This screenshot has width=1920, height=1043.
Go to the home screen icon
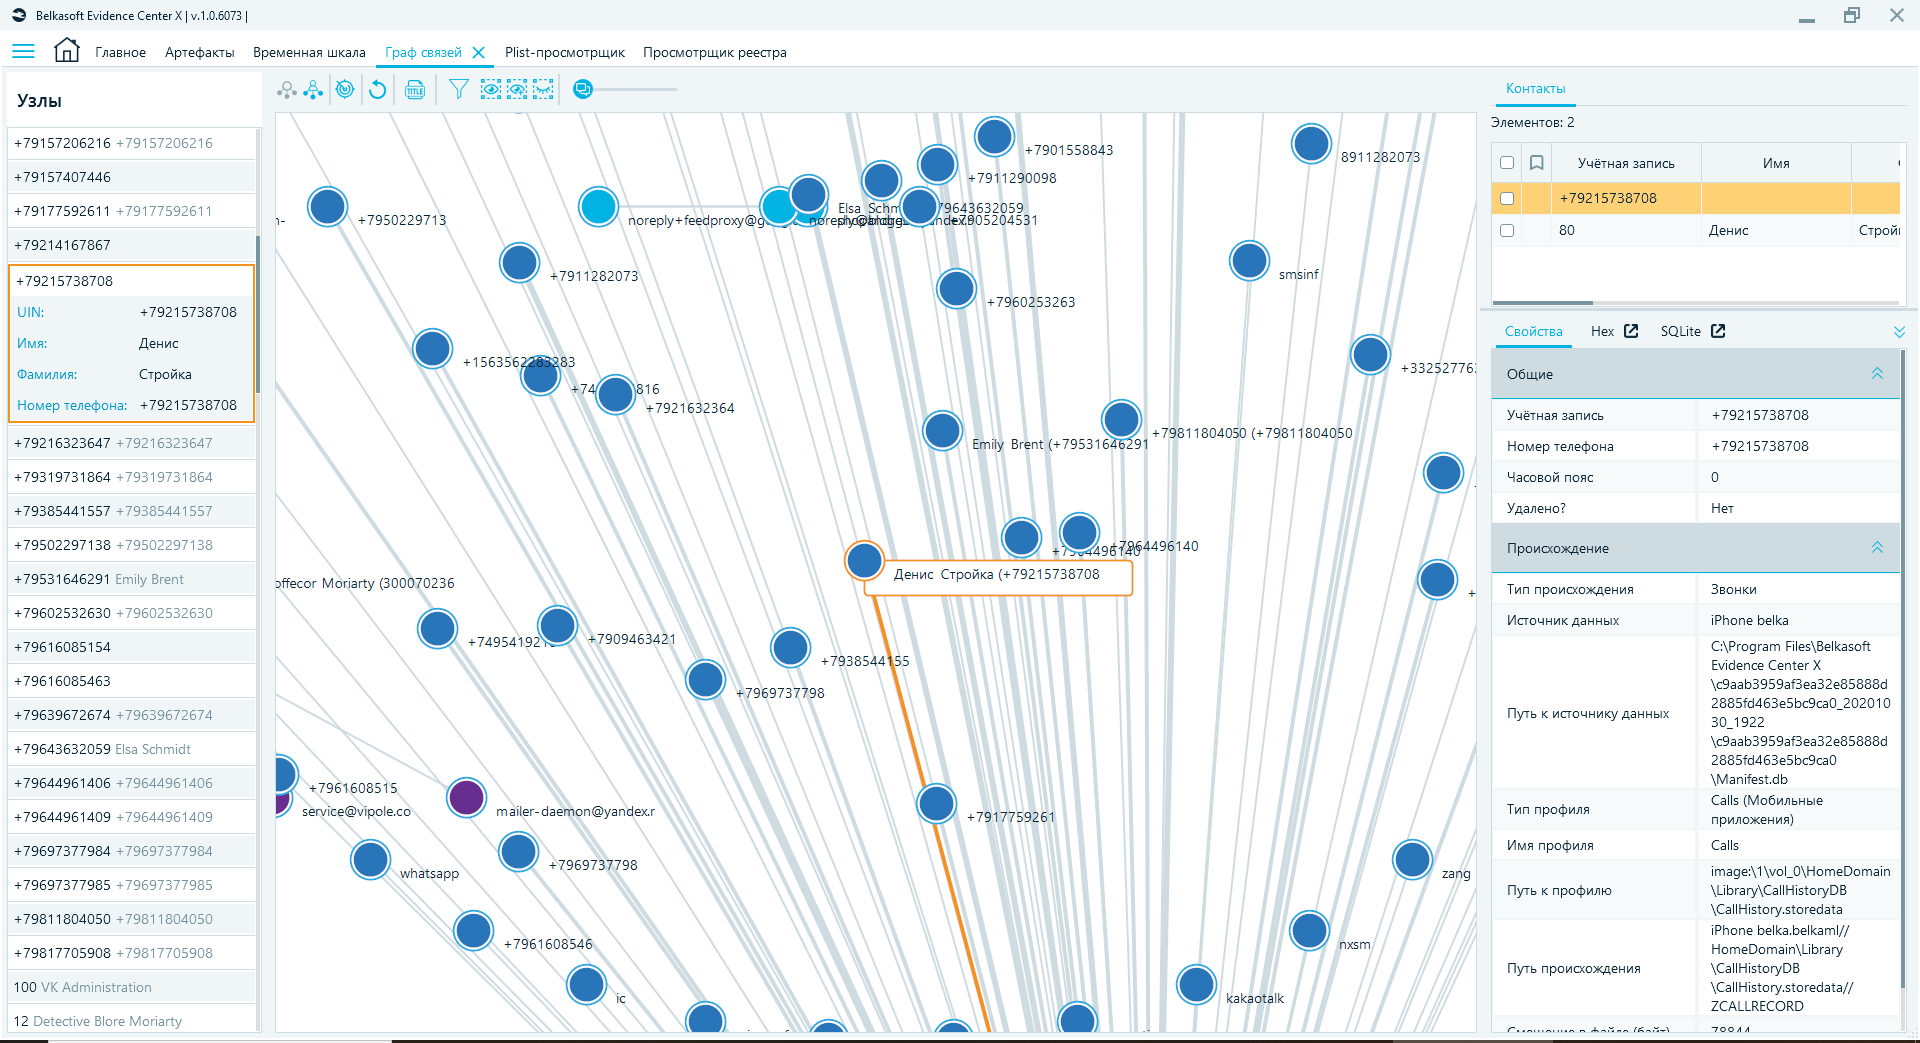[x=67, y=50]
